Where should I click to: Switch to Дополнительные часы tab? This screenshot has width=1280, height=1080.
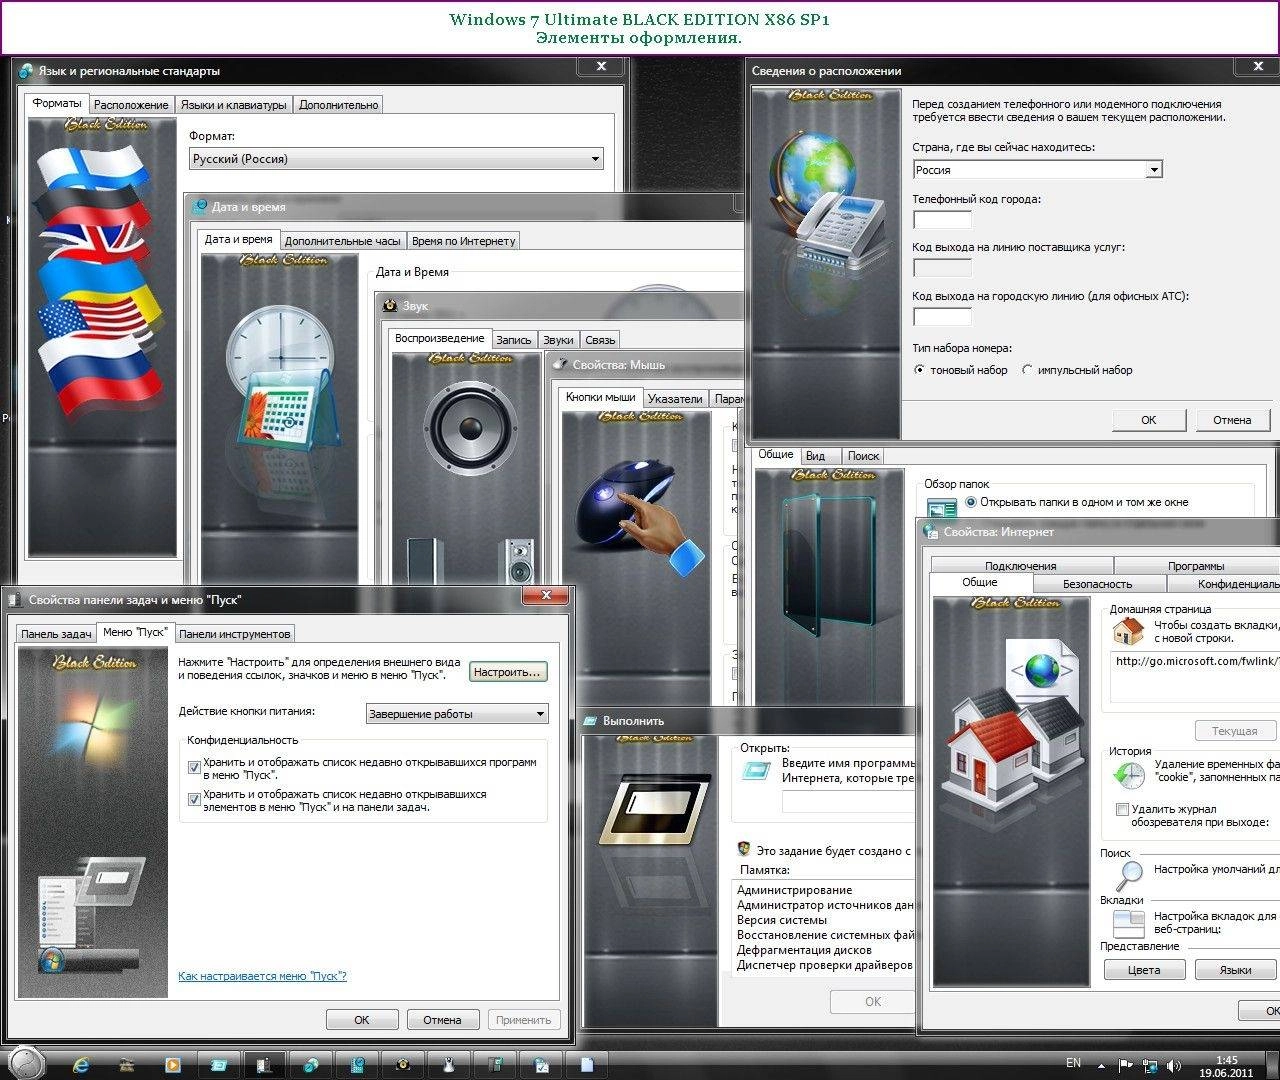[x=342, y=241]
